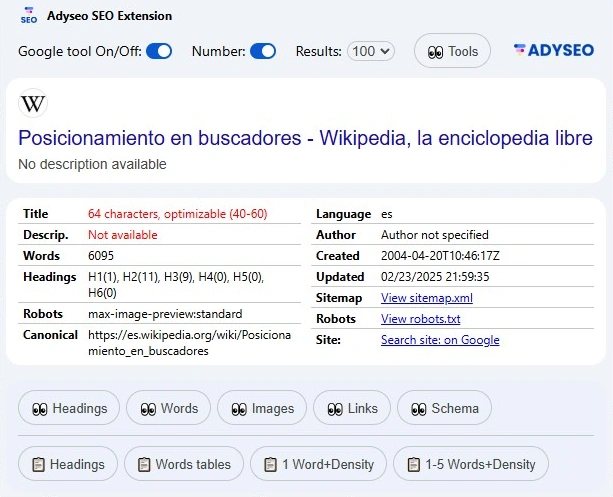Click the 1 Word+Density clipboard button
The width and height of the screenshot is (613, 497).
(318, 464)
